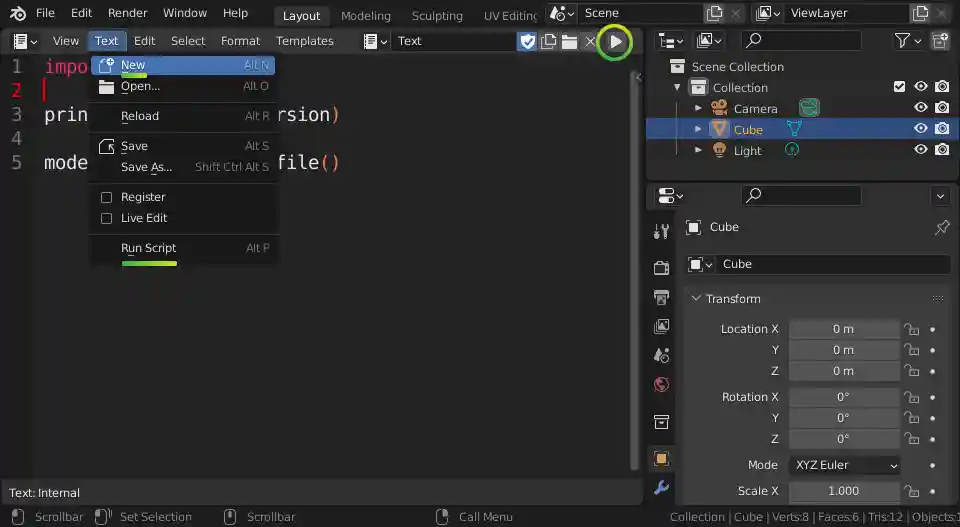Choose Reload in Text menu

click(x=183, y=116)
